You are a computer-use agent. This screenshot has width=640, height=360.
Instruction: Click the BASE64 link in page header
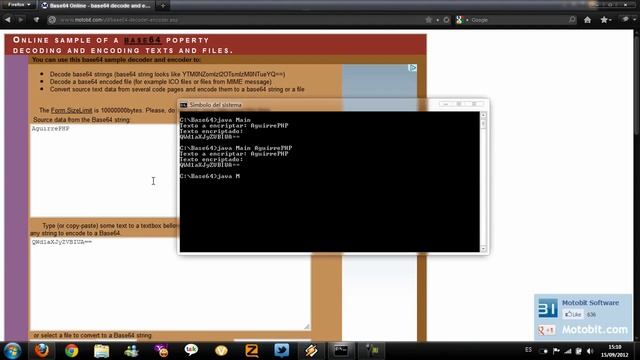pyautogui.click(x=142, y=40)
